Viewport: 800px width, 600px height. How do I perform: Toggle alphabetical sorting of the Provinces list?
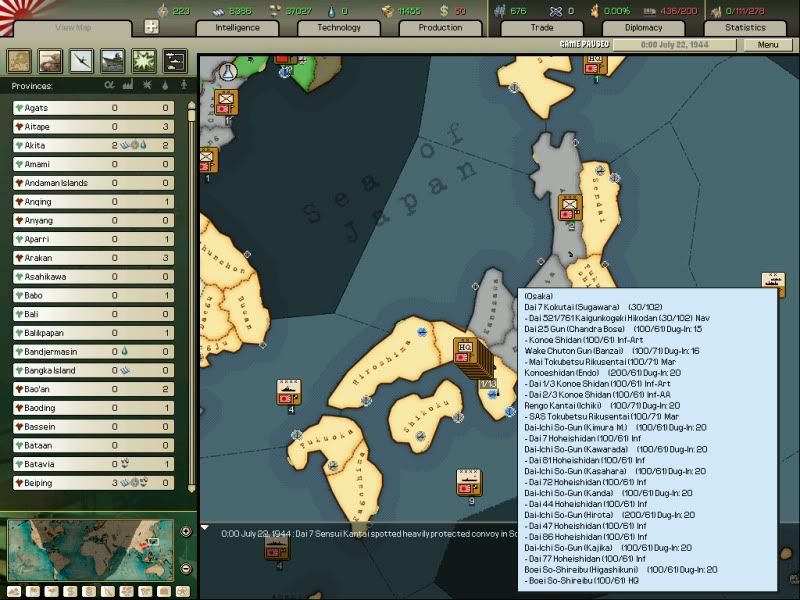point(110,86)
